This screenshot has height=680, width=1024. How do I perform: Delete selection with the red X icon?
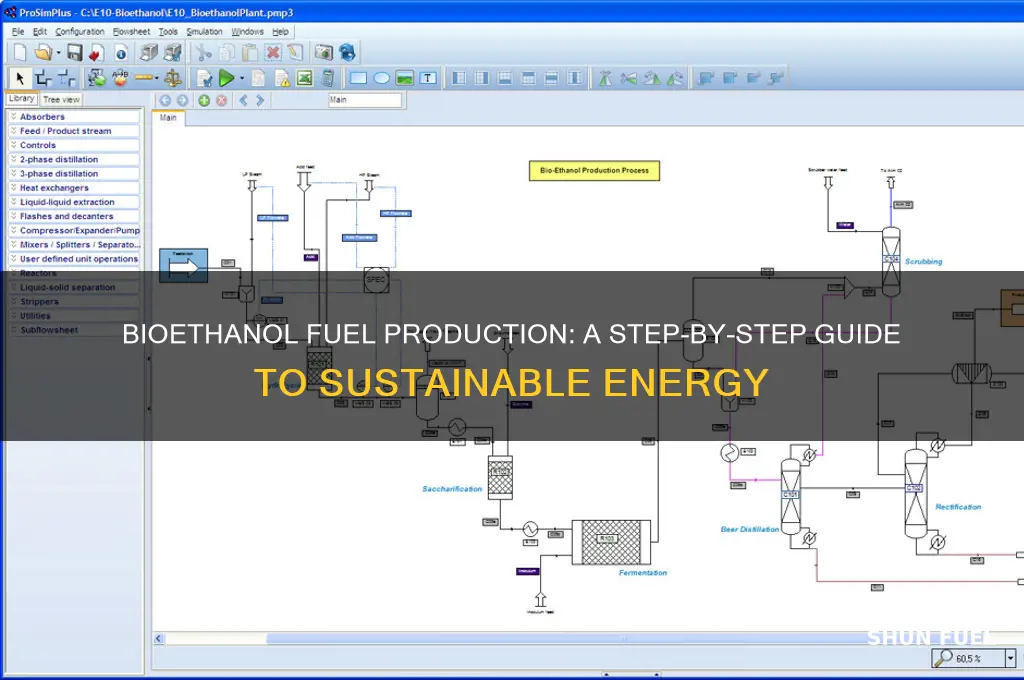[273, 53]
